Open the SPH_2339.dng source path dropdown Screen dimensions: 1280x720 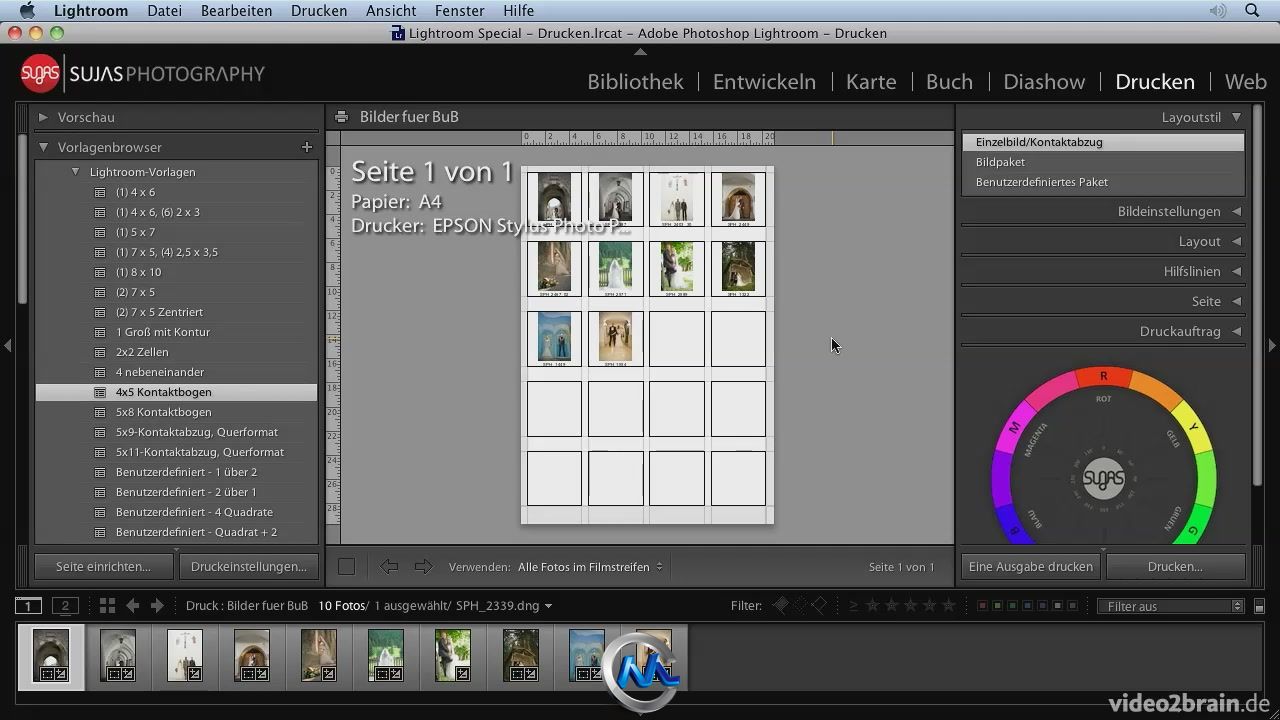pyautogui.click(x=504, y=606)
